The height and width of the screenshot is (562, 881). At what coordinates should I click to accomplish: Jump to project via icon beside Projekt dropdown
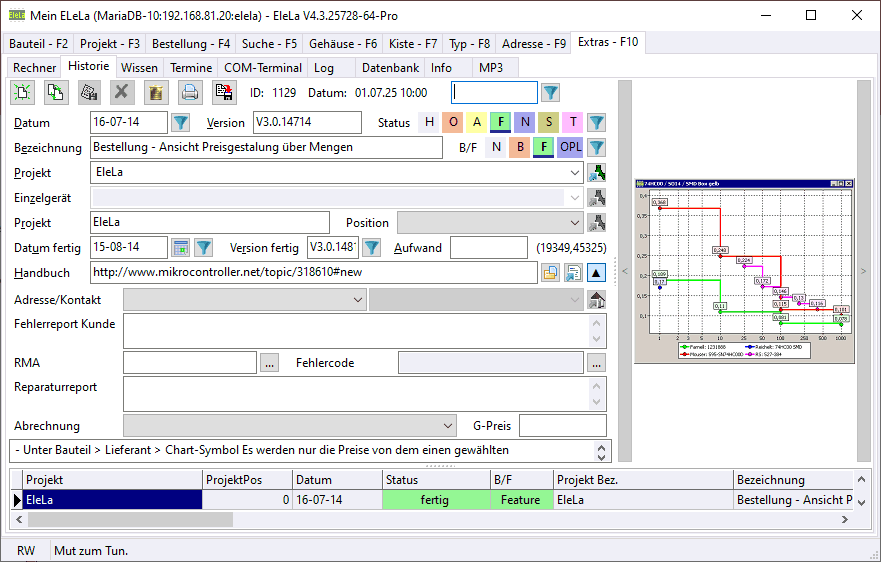tap(597, 173)
